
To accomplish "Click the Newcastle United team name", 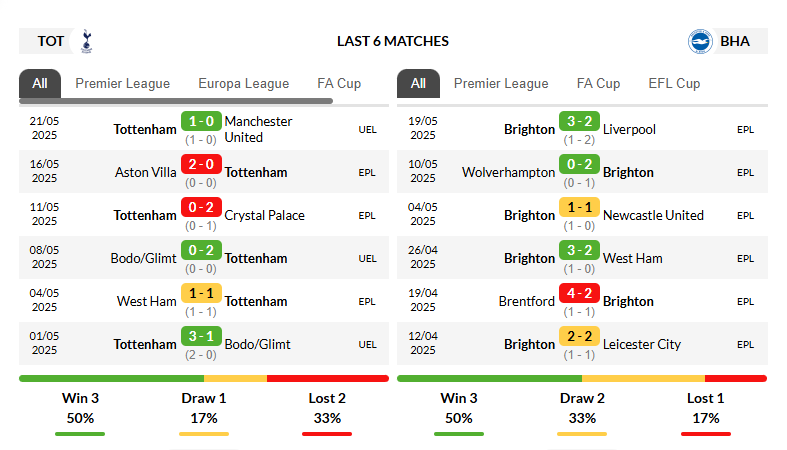I will tap(653, 215).
